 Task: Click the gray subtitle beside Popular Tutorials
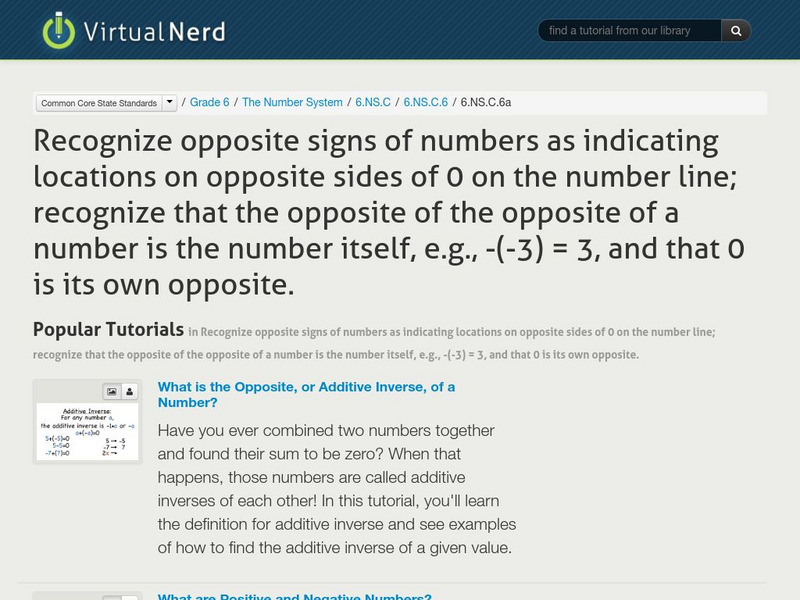tap(450, 333)
